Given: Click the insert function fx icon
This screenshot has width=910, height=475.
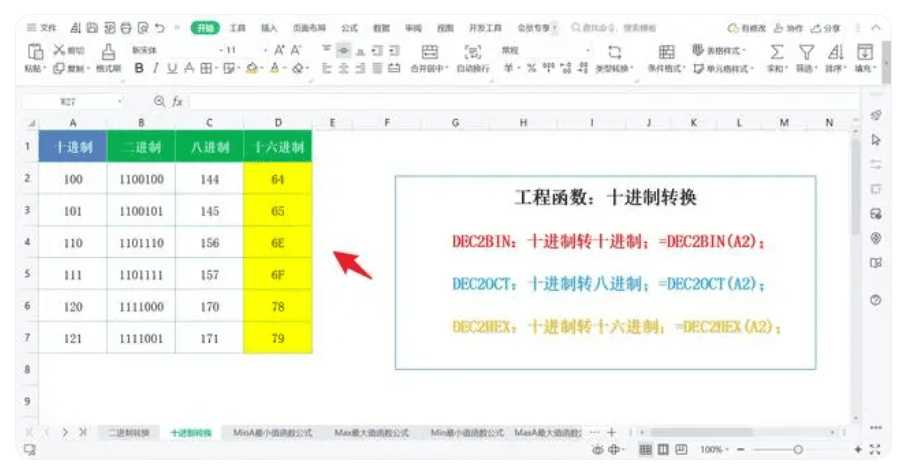Looking at the screenshot, I should tap(176, 101).
